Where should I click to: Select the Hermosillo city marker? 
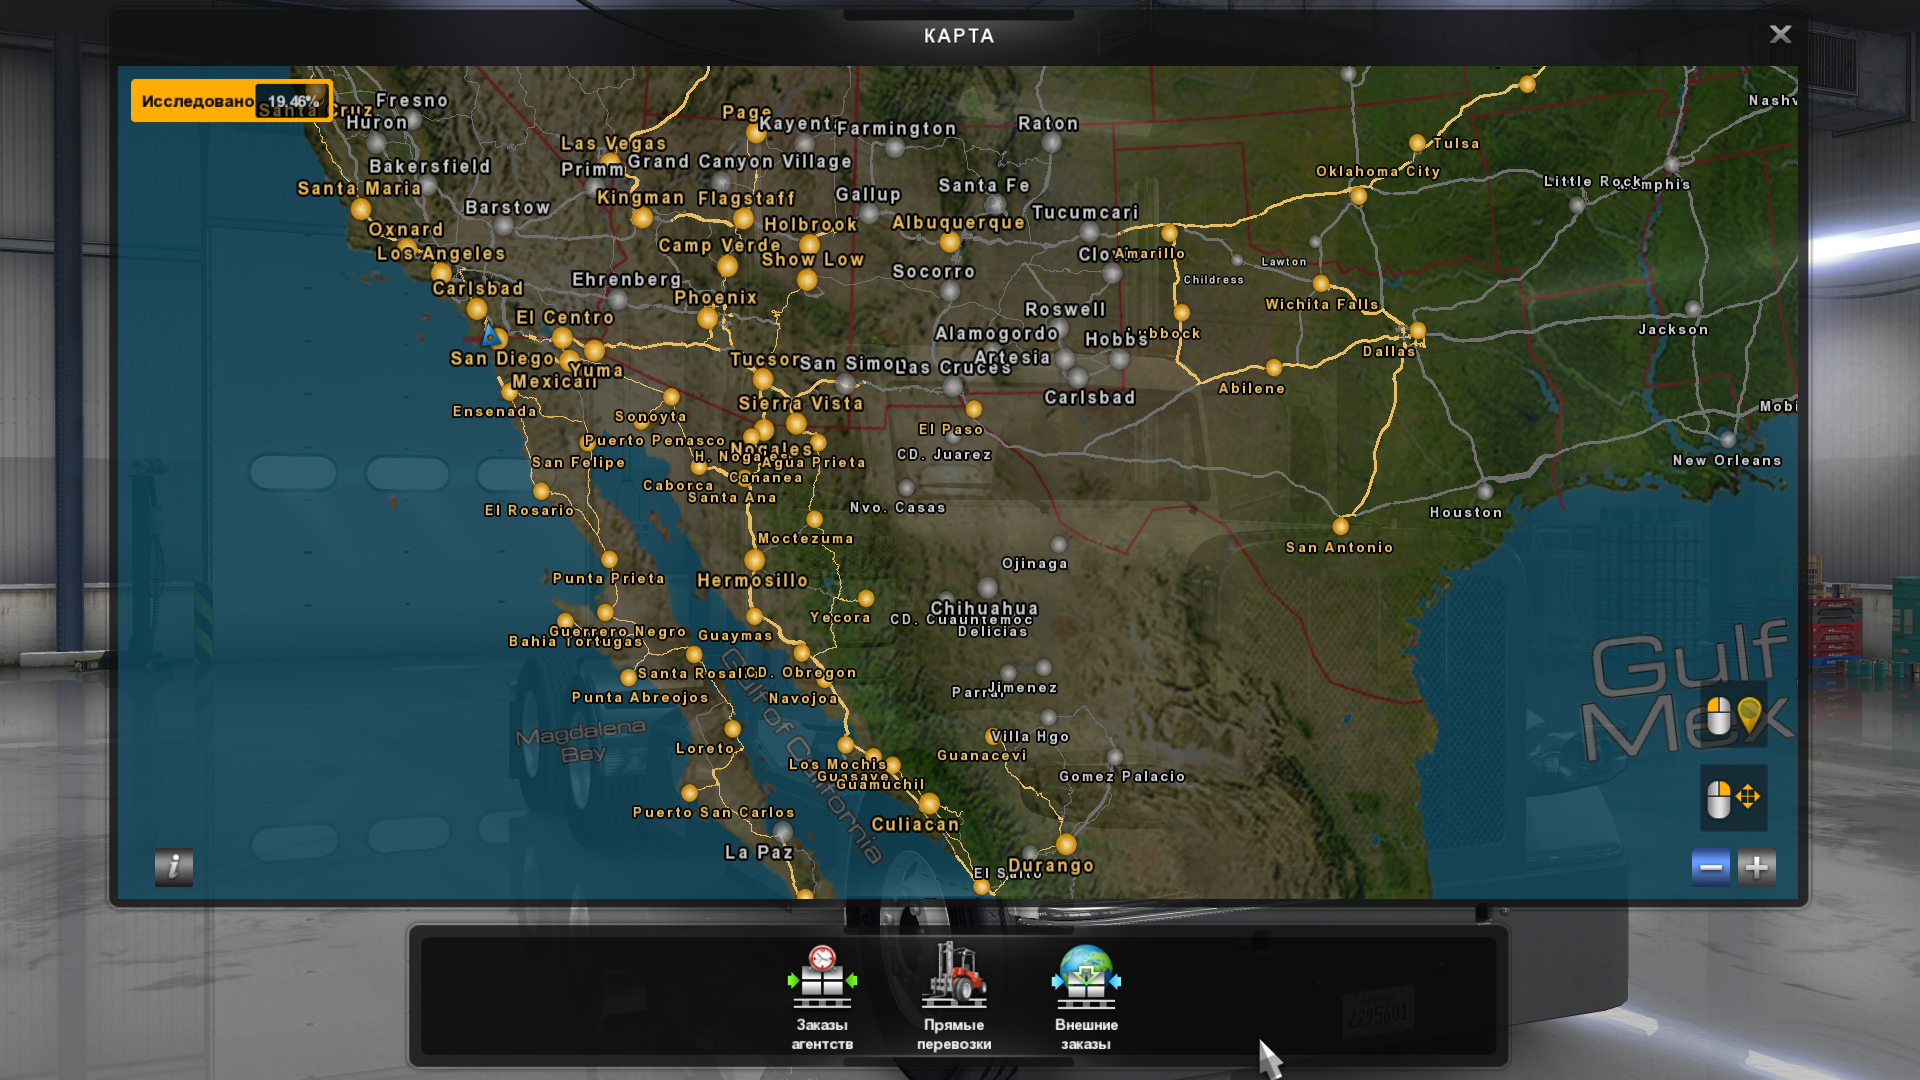[755, 560]
